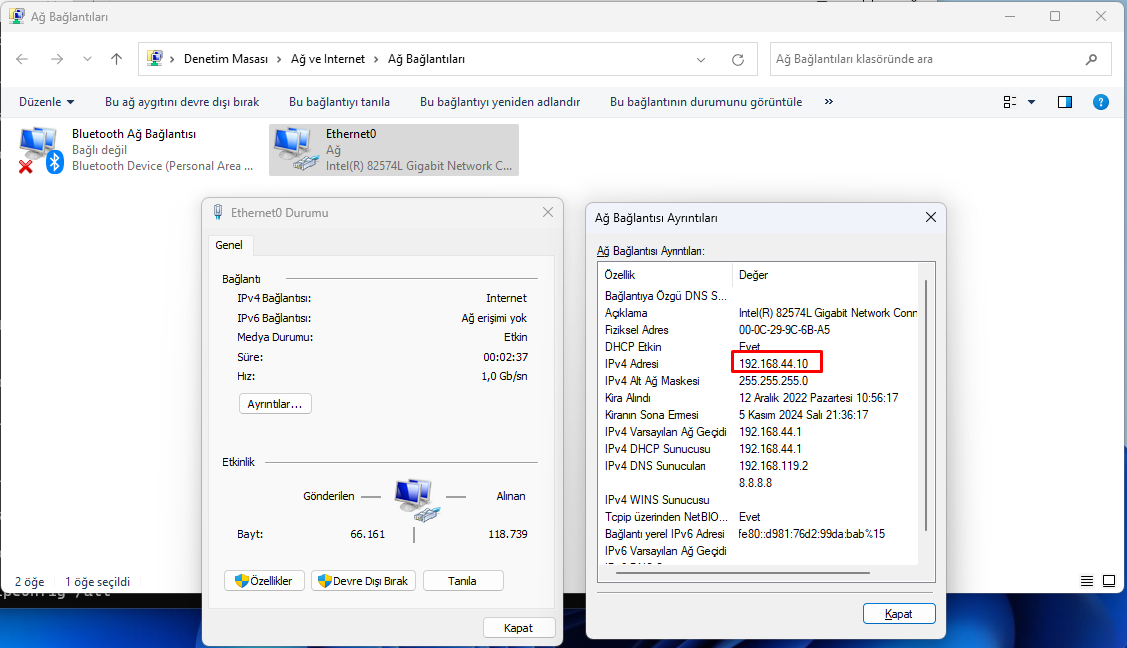Viewport: 1127px width, 648px height.
Task: Click the Bluetooth Ağ Bağlantısı name text
Action: 134,134
